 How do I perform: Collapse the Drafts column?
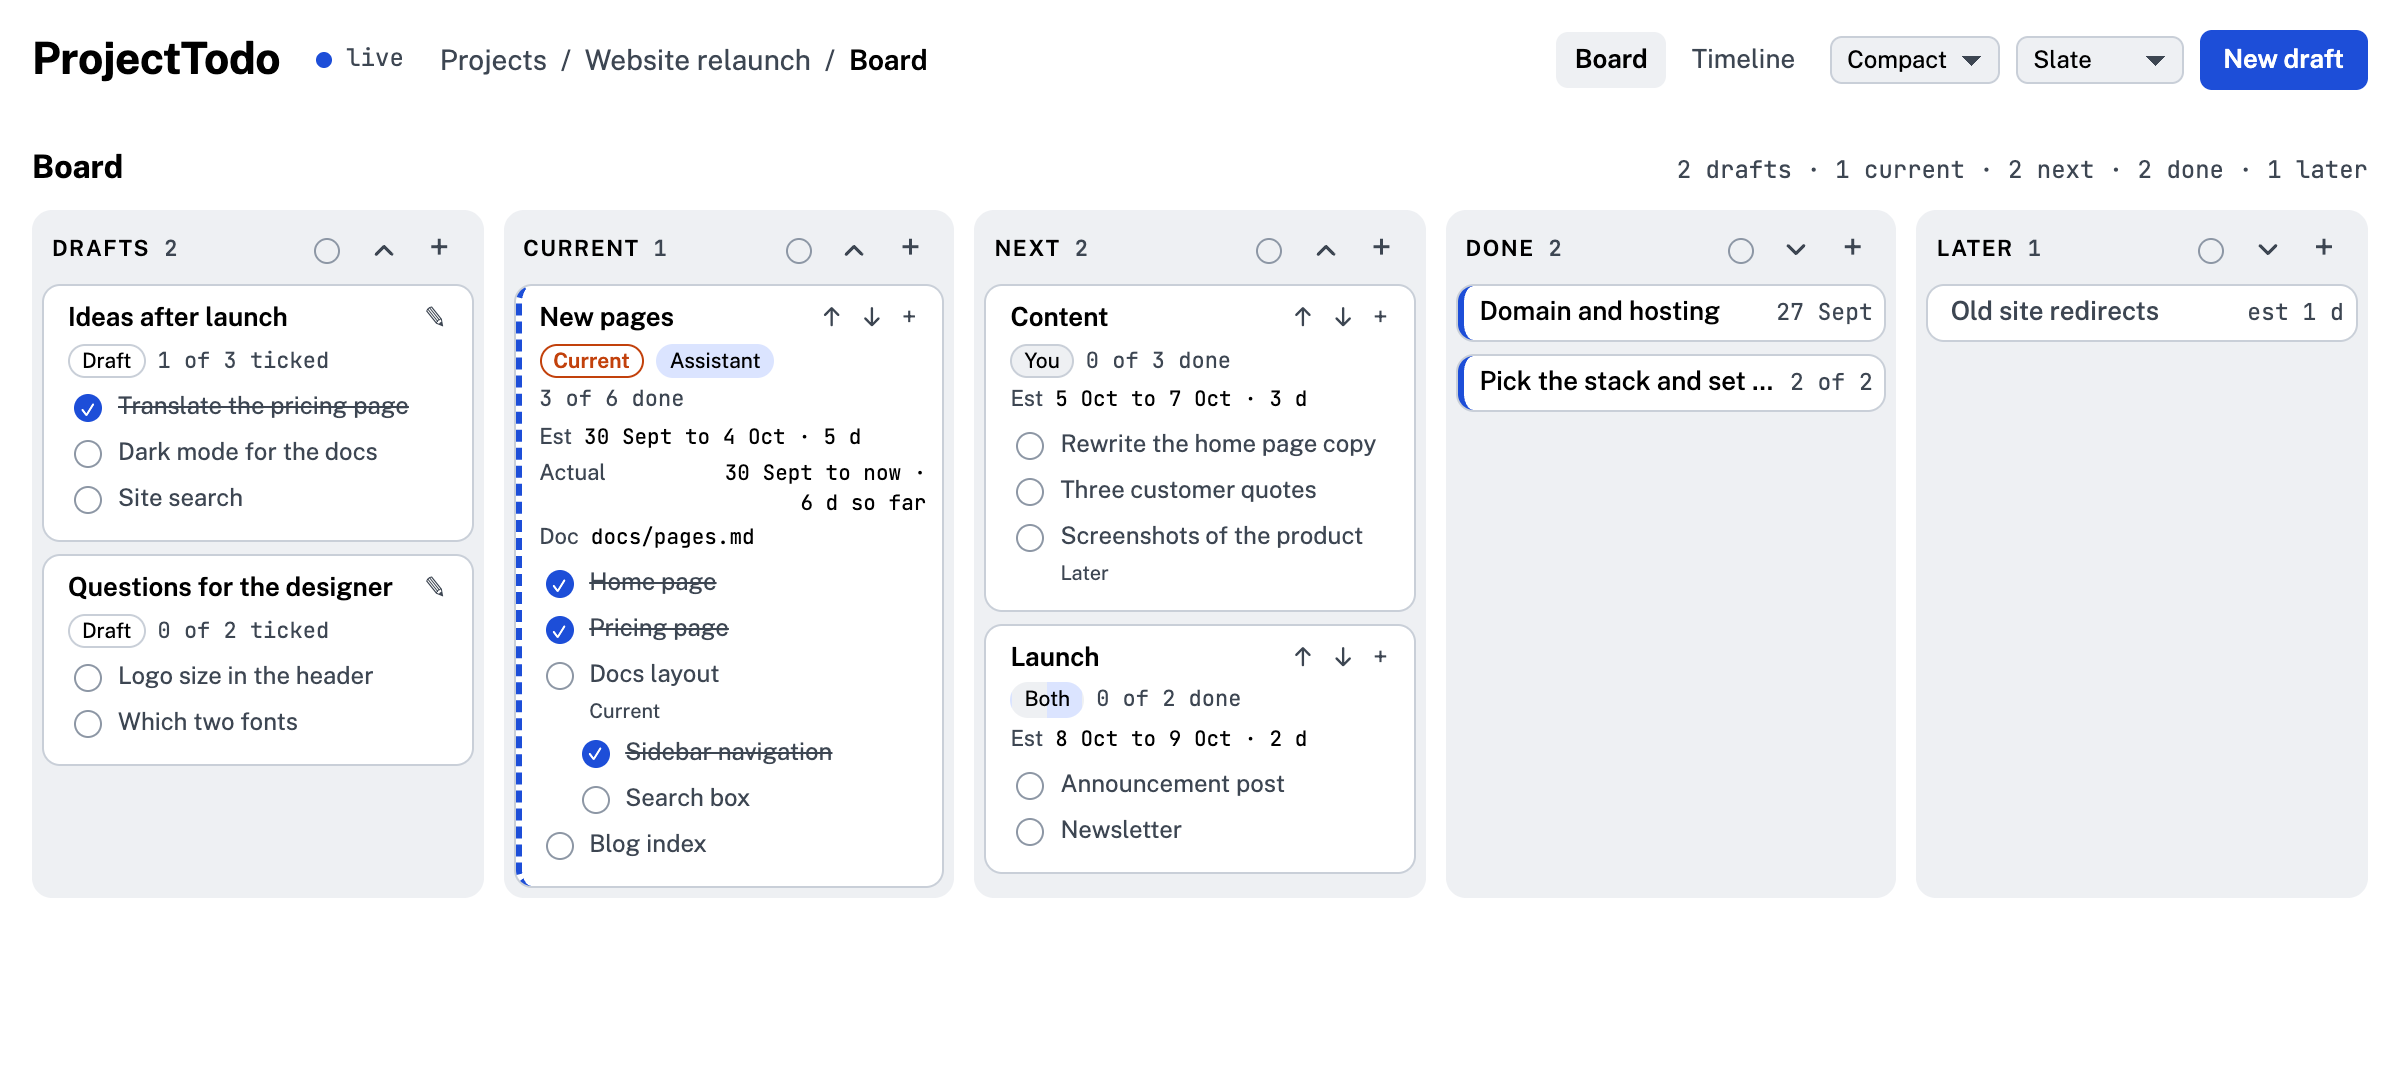coord(384,250)
